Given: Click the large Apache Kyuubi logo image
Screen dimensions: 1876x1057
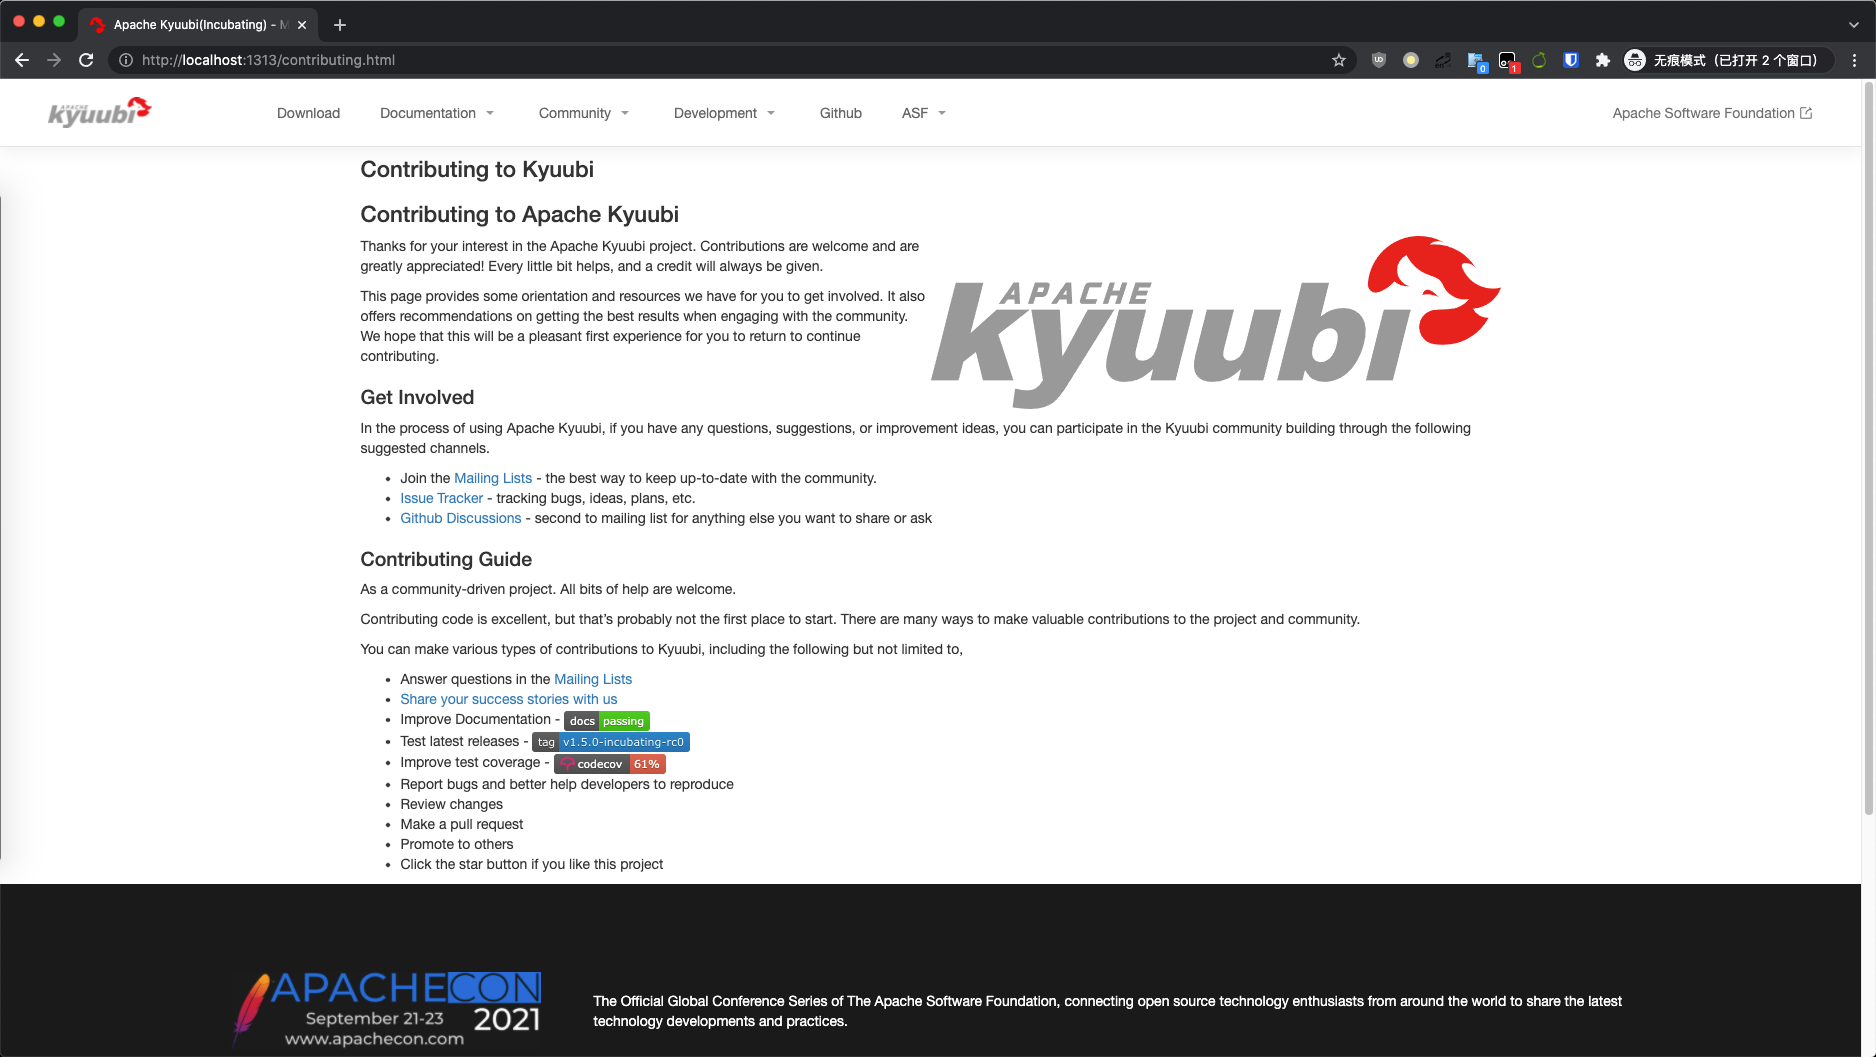Looking at the screenshot, I should [x=1215, y=322].
